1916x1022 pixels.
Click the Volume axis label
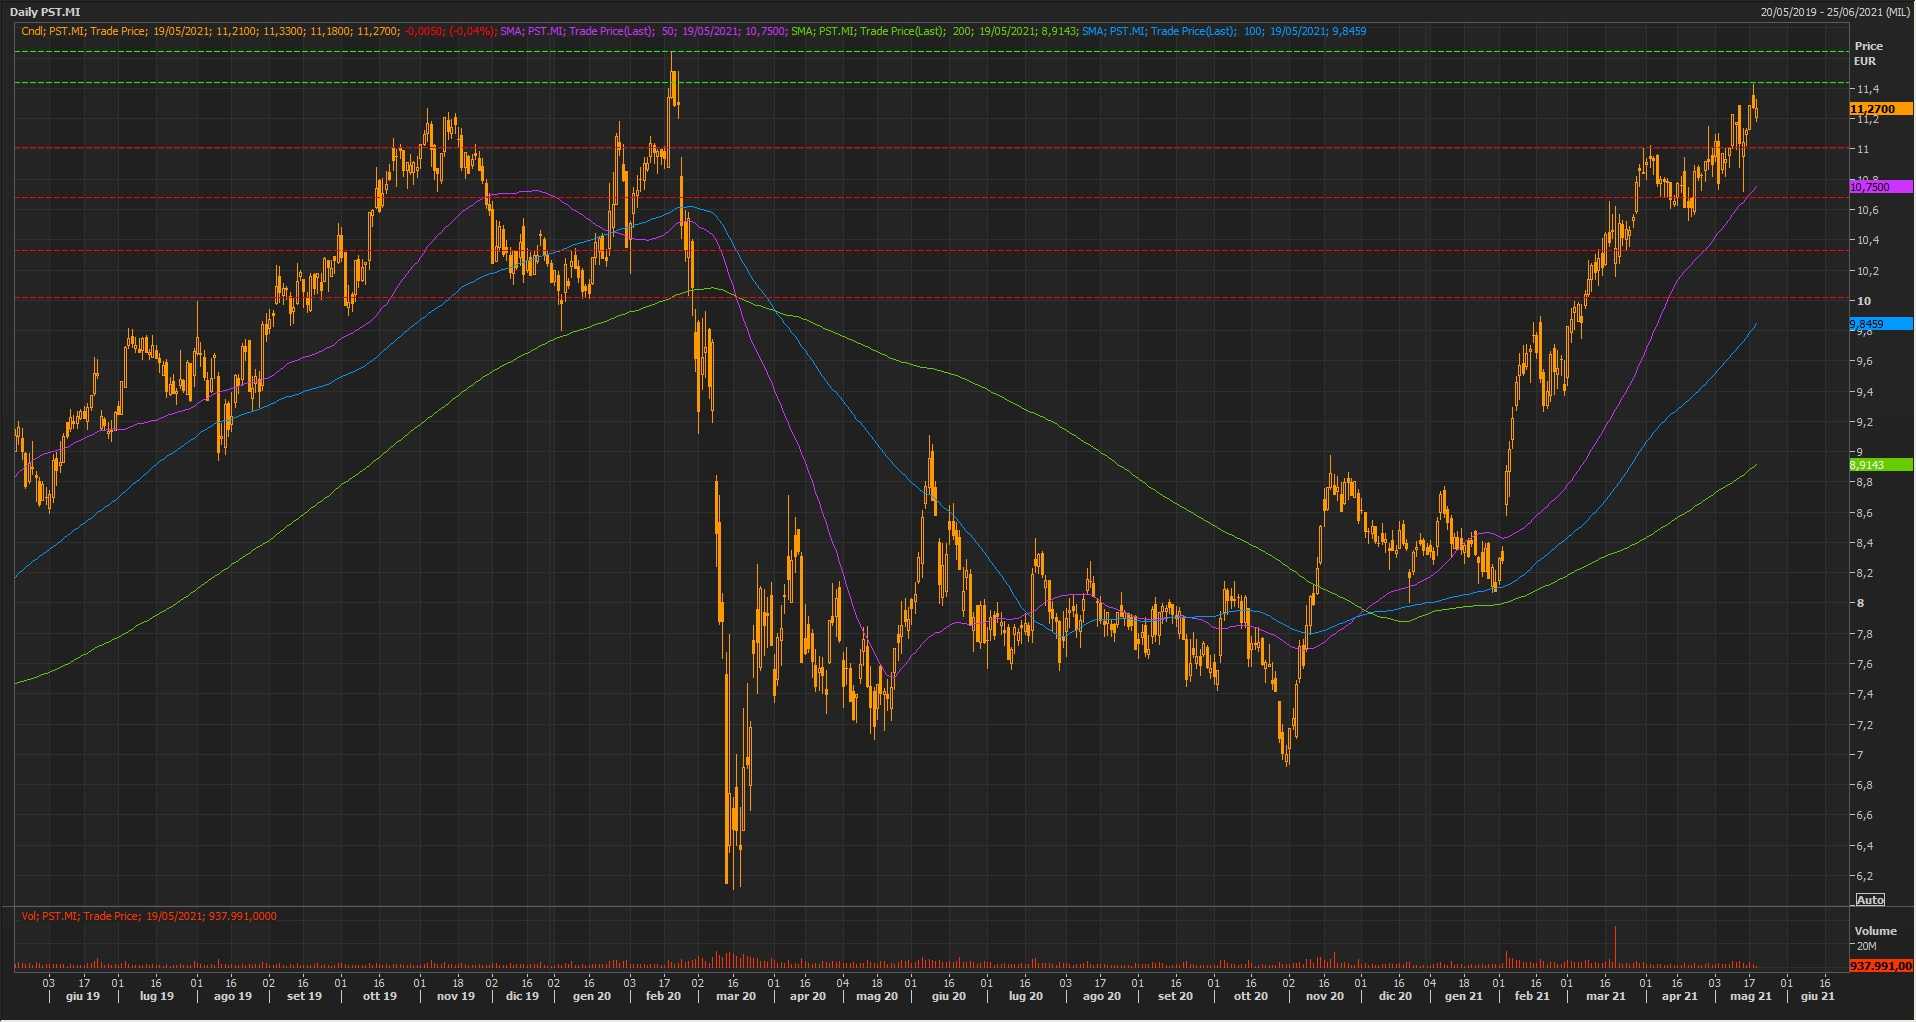[x=1875, y=931]
